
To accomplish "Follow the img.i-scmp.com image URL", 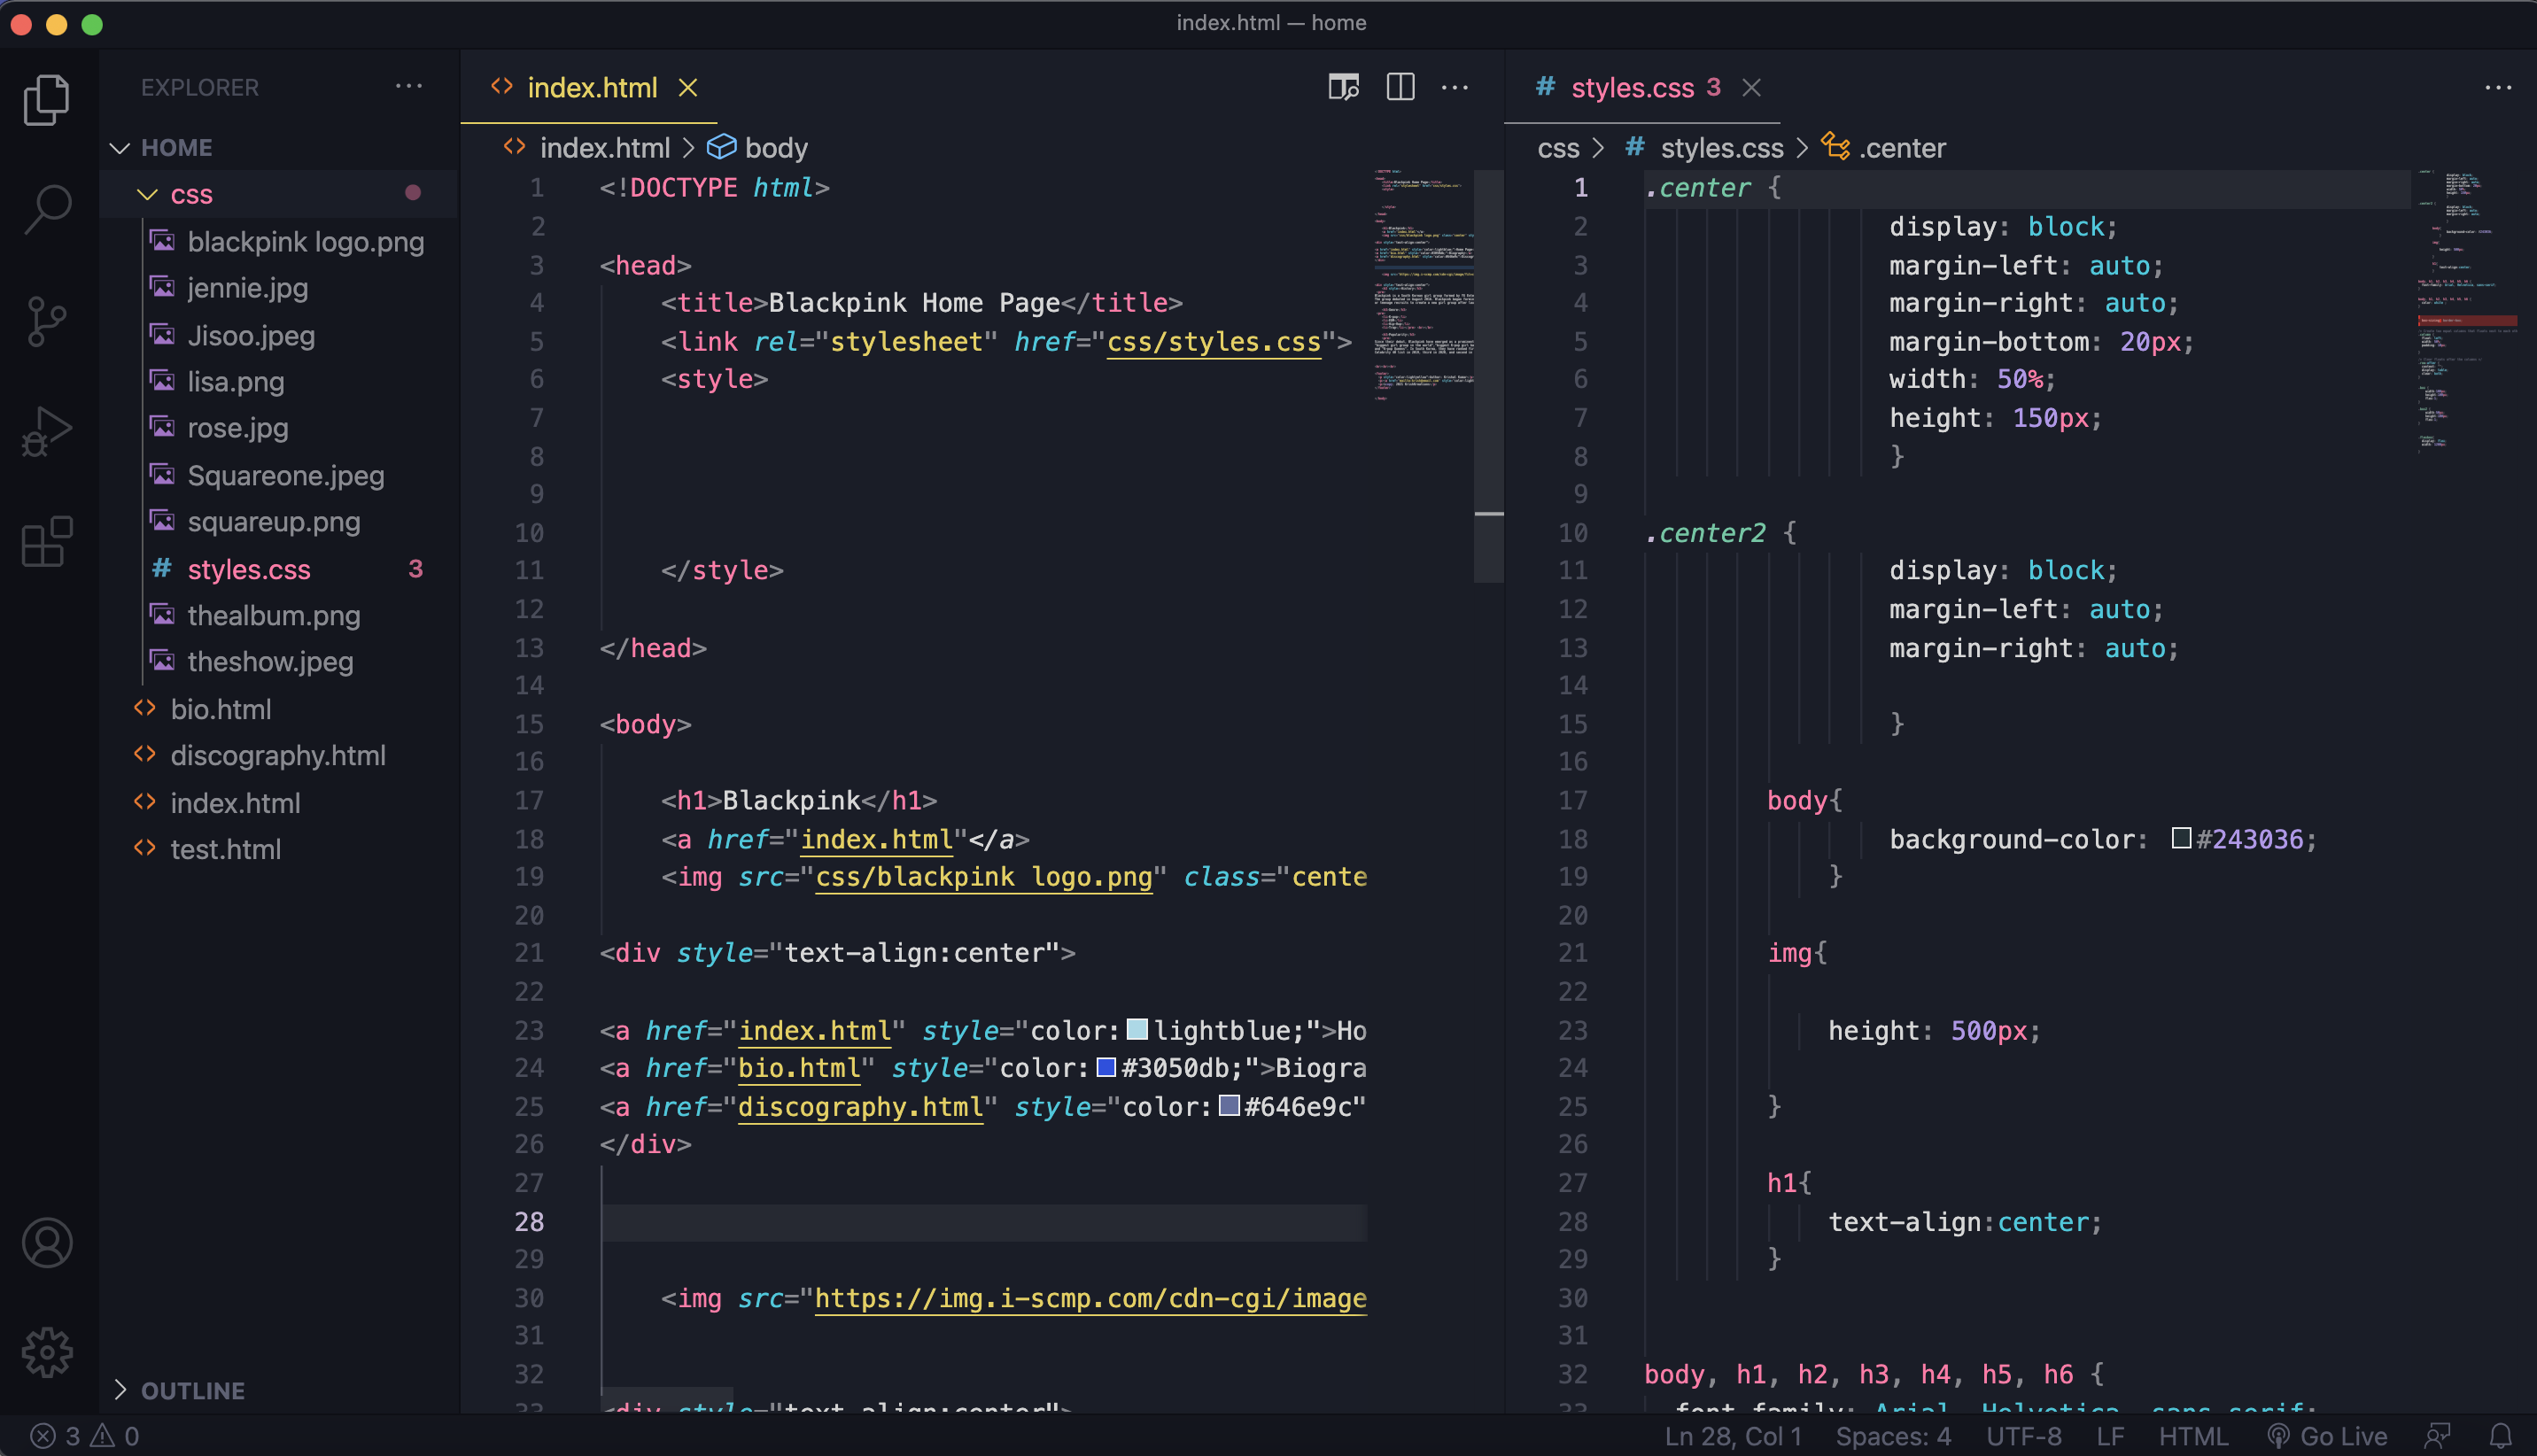I will coord(1091,1298).
